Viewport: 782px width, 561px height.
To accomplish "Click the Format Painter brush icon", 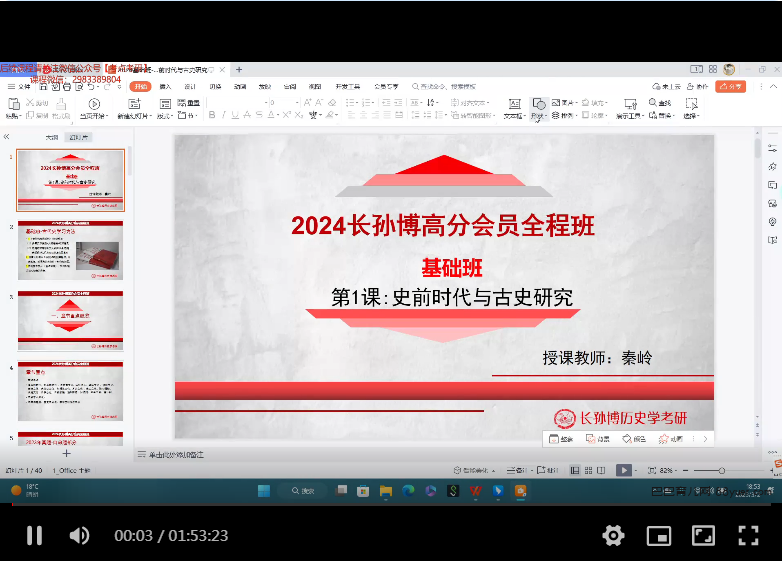I will coord(61,104).
